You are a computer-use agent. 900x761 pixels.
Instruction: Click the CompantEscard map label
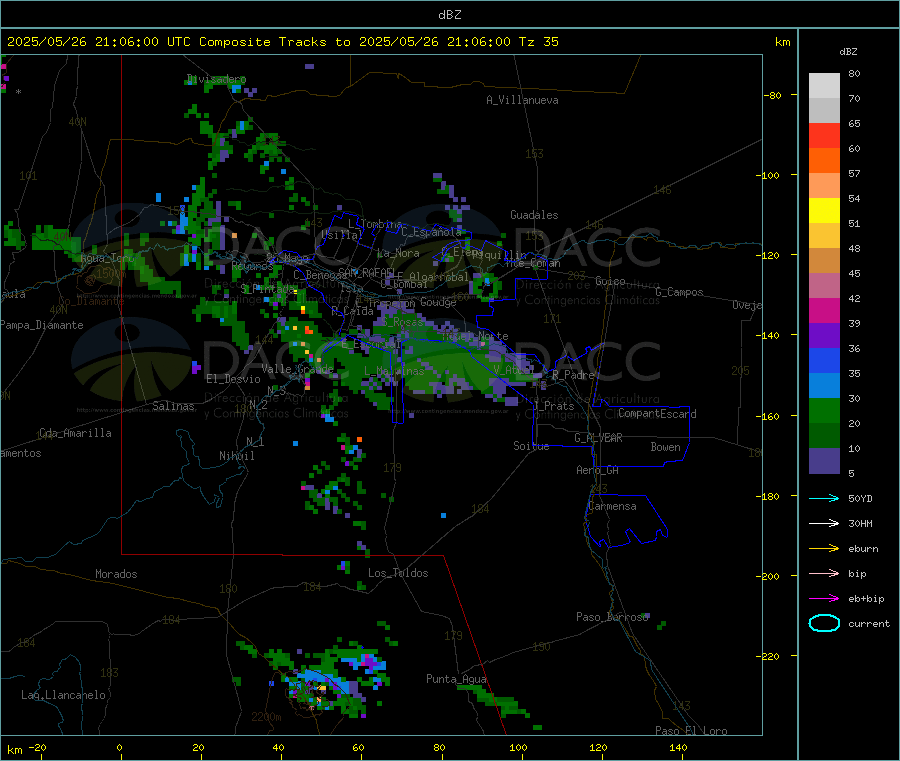point(657,414)
